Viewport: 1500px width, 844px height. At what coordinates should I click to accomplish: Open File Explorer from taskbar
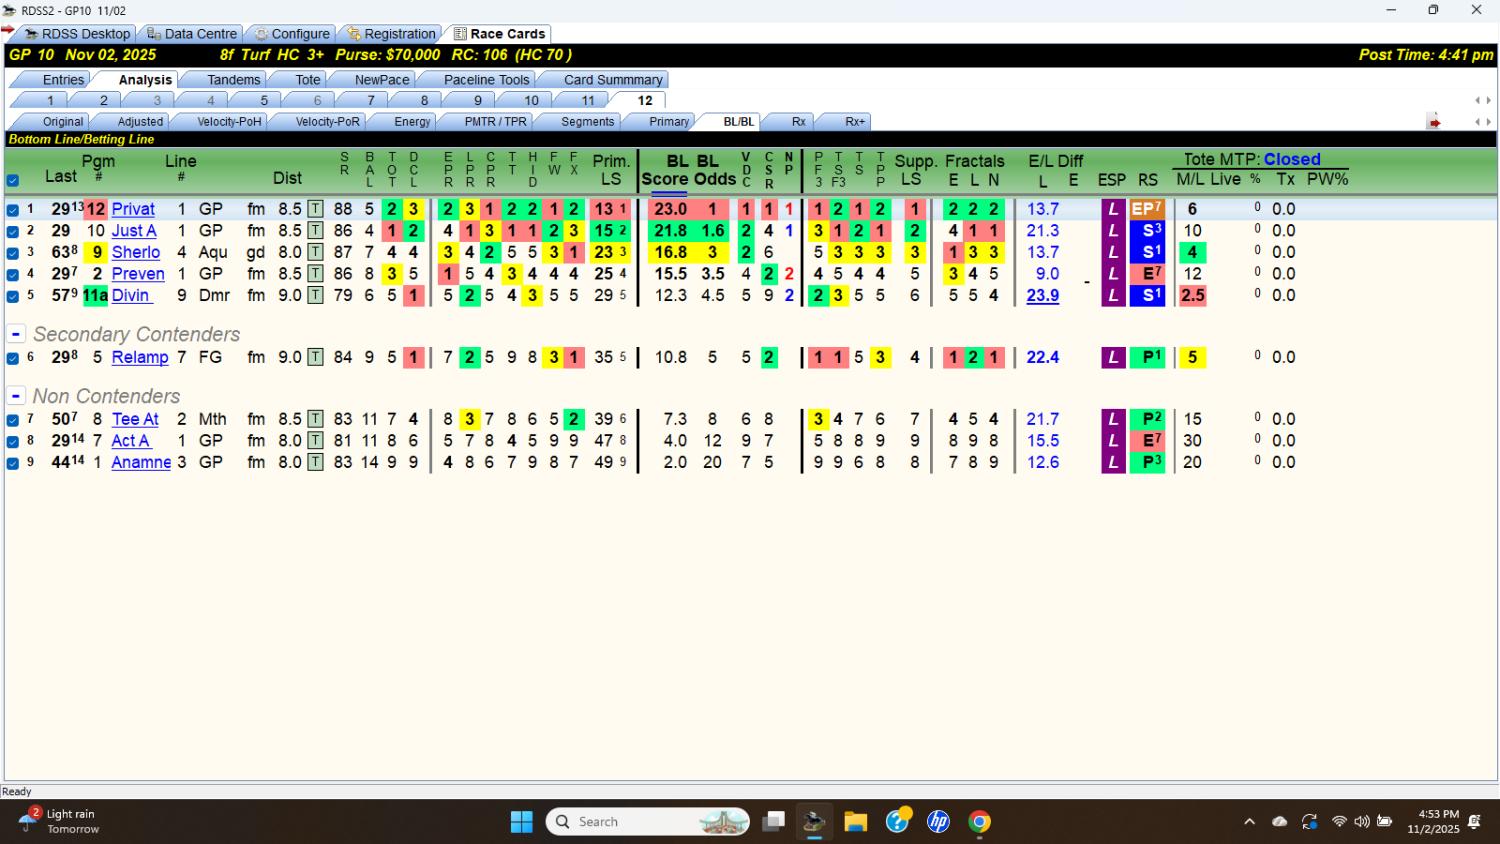855,822
